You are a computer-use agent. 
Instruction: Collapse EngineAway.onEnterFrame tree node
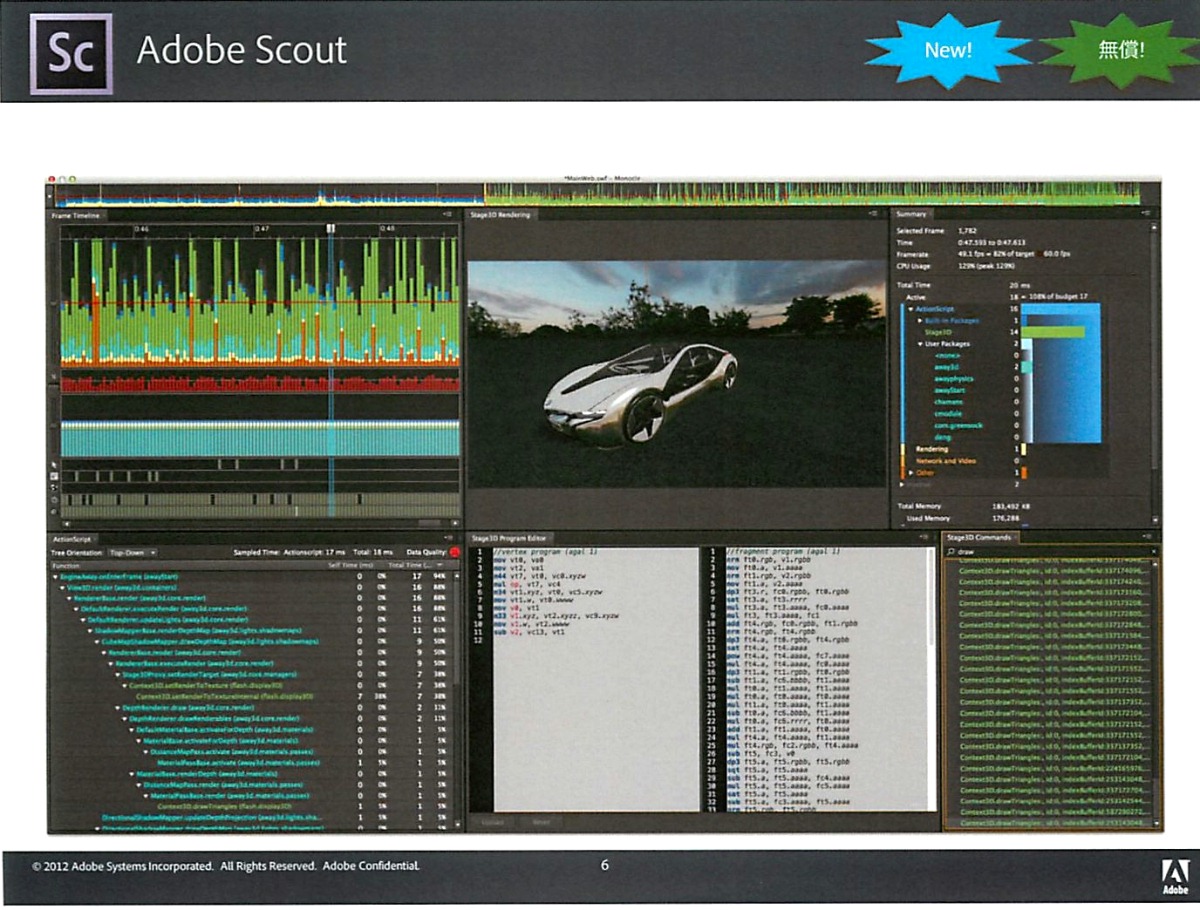[x=56, y=577]
